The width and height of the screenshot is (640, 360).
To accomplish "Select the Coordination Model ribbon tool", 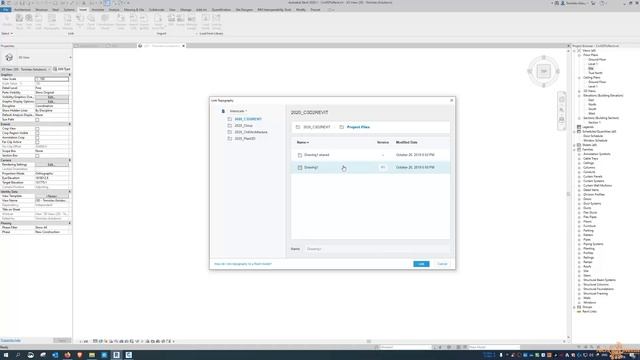I will tap(105, 21).
